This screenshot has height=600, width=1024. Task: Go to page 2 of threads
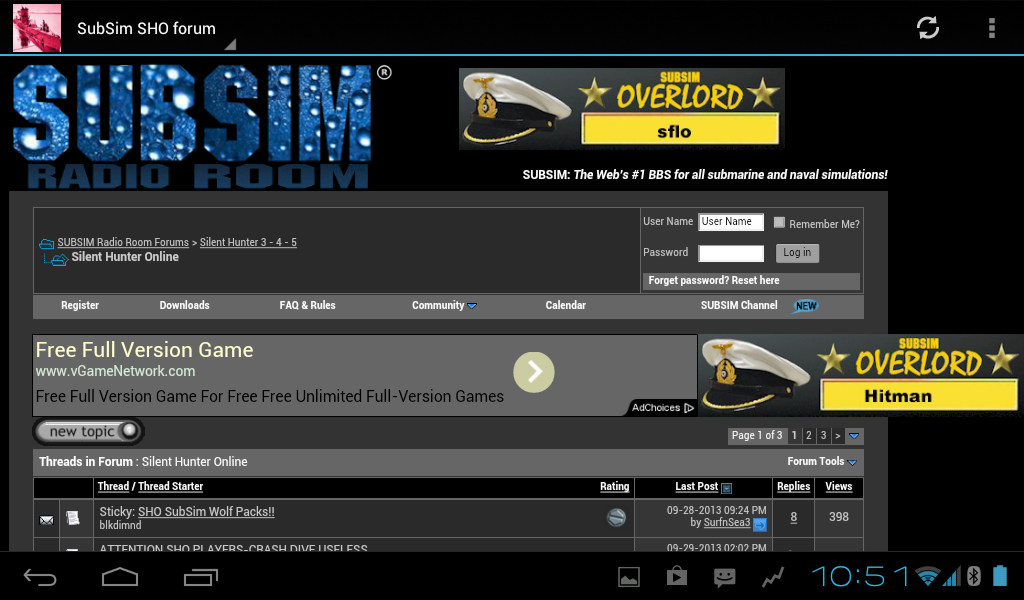click(808, 435)
